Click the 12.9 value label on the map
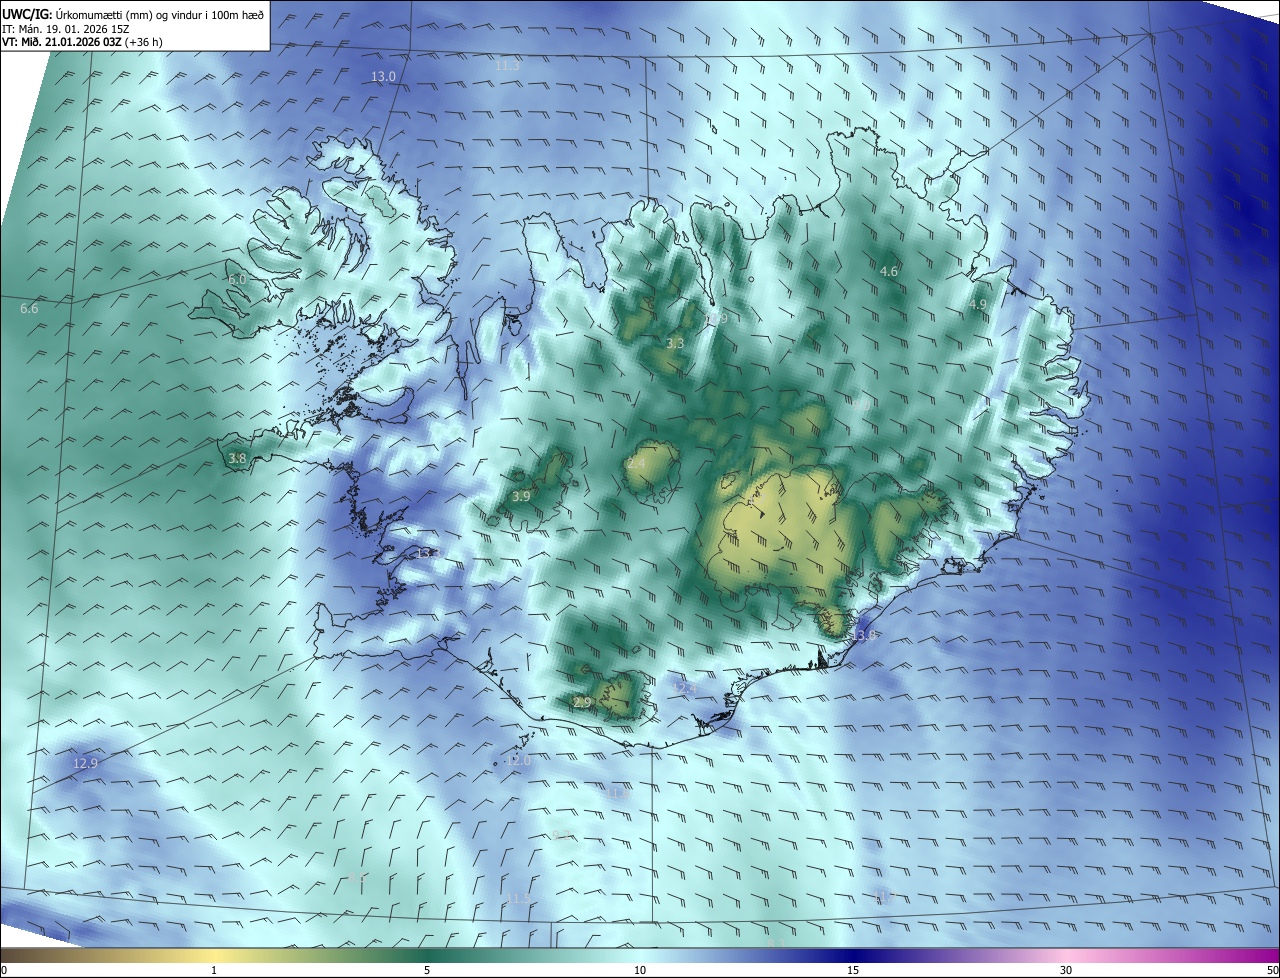Screen dimensions: 1280x978 86,764
